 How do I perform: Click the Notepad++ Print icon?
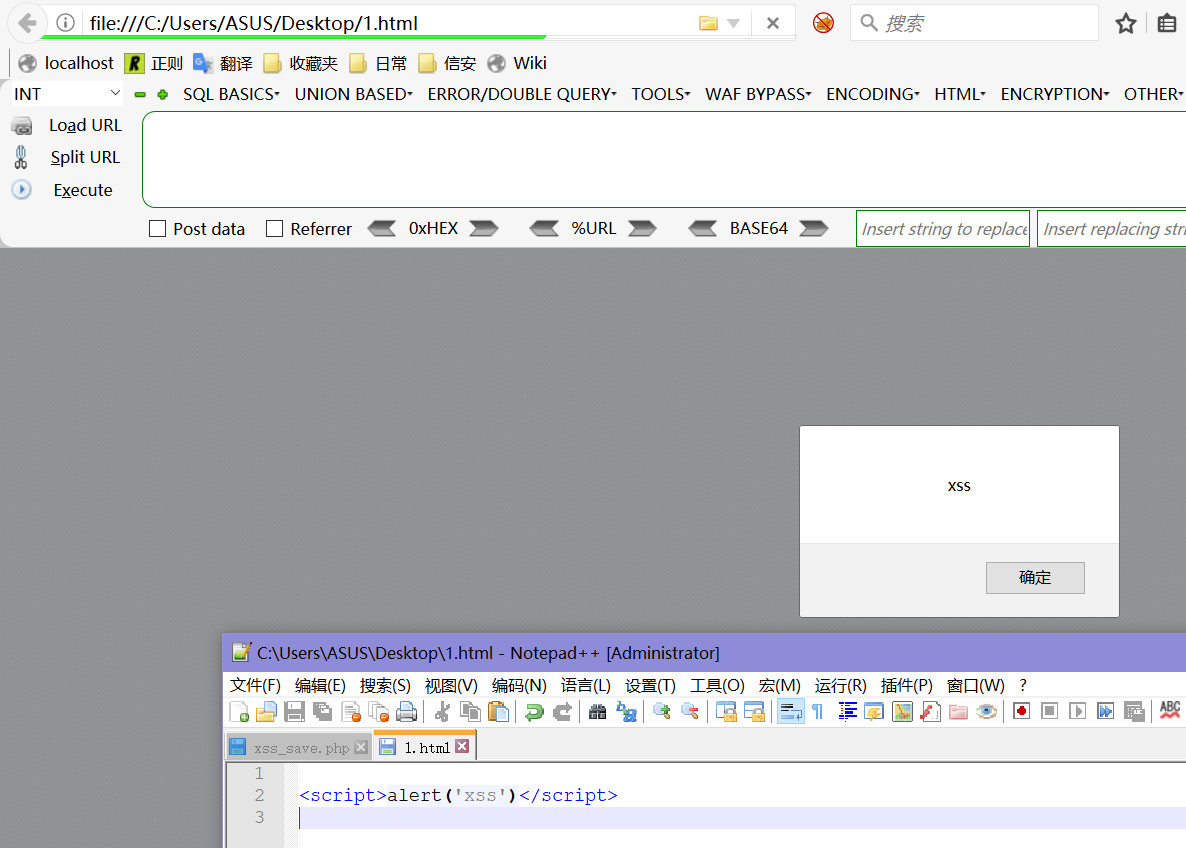click(x=406, y=712)
